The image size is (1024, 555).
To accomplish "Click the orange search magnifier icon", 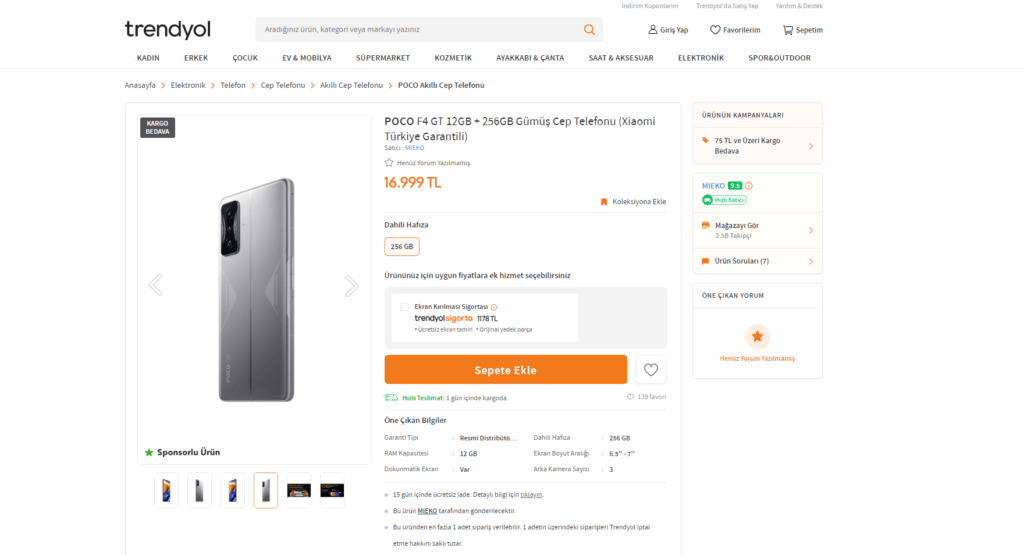I will 590,30.
